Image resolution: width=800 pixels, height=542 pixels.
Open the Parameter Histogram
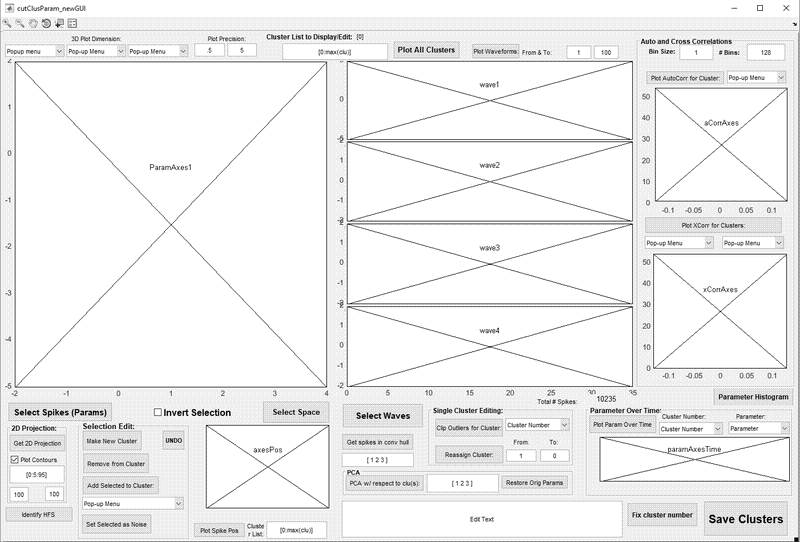coord(753,397)
